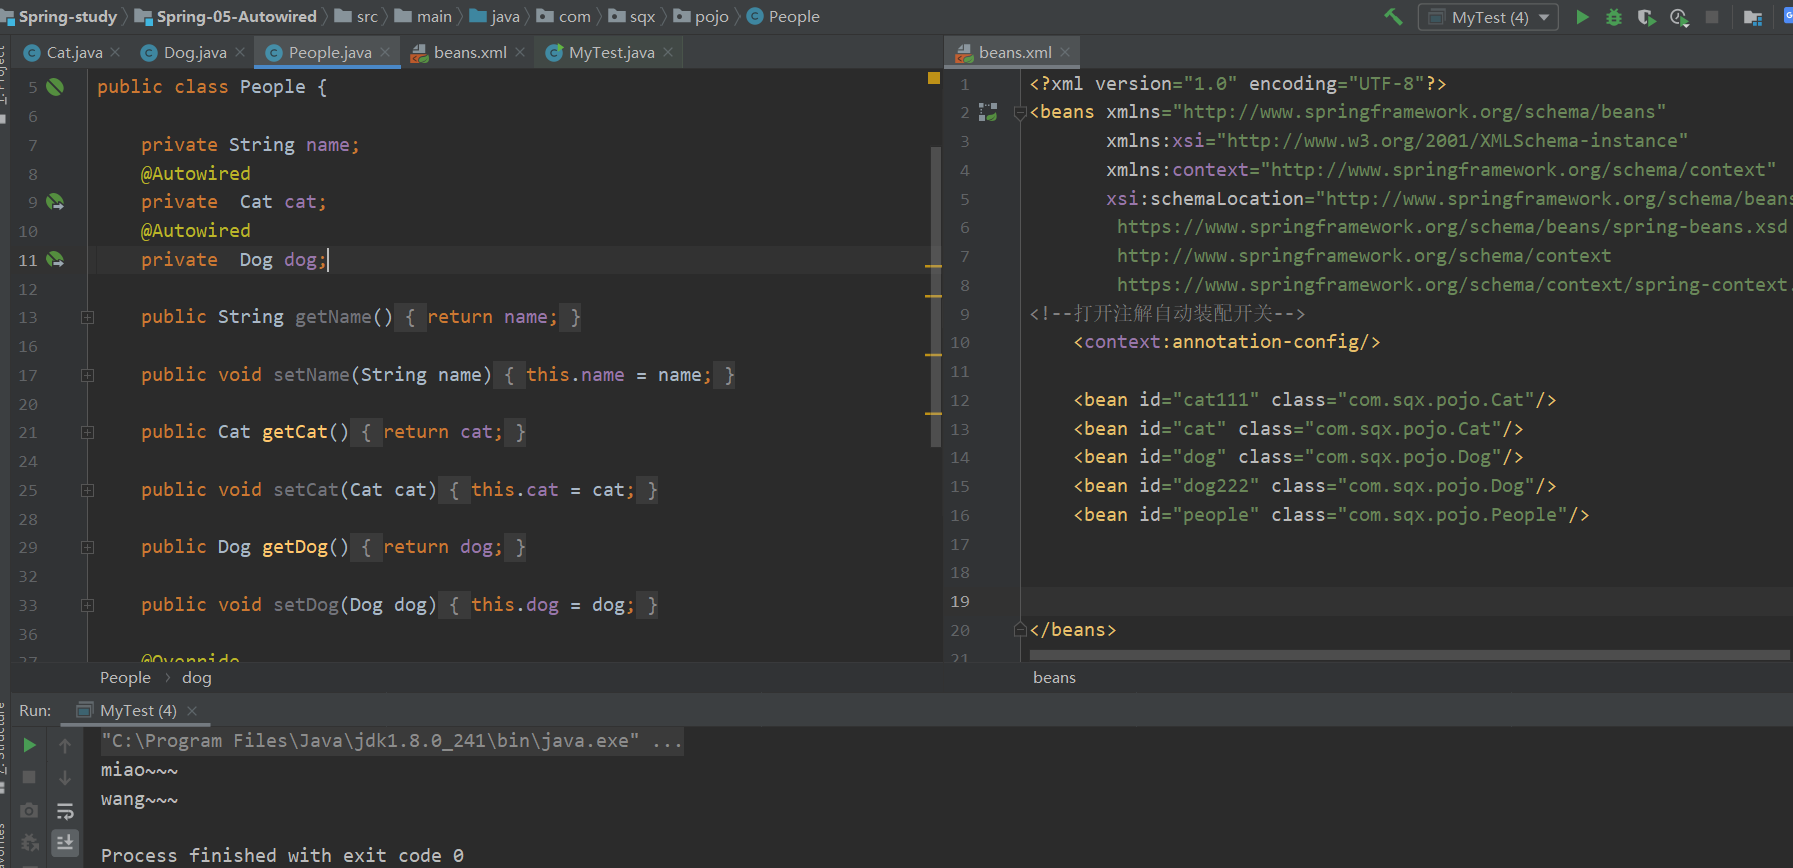Toggle Scroll to End in Run console

coord(65,842)
